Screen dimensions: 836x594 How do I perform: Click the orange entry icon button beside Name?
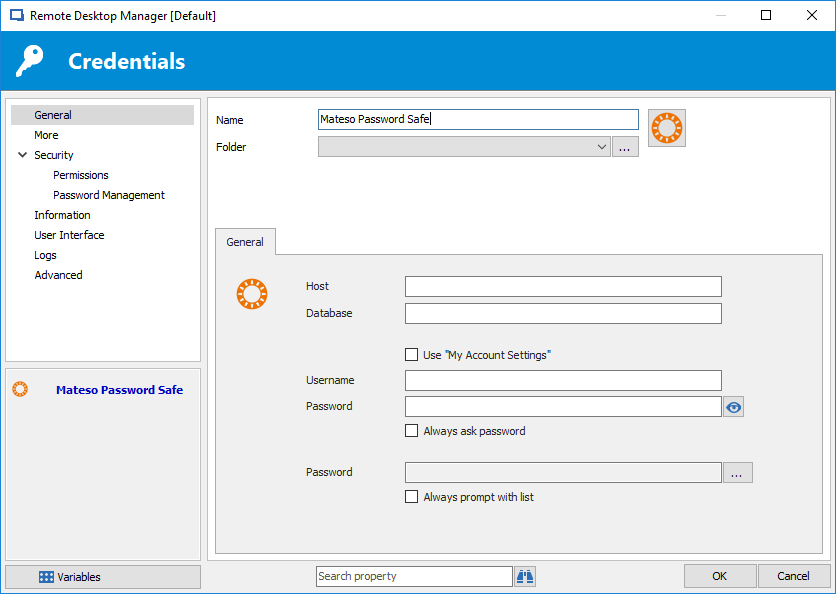666,128
